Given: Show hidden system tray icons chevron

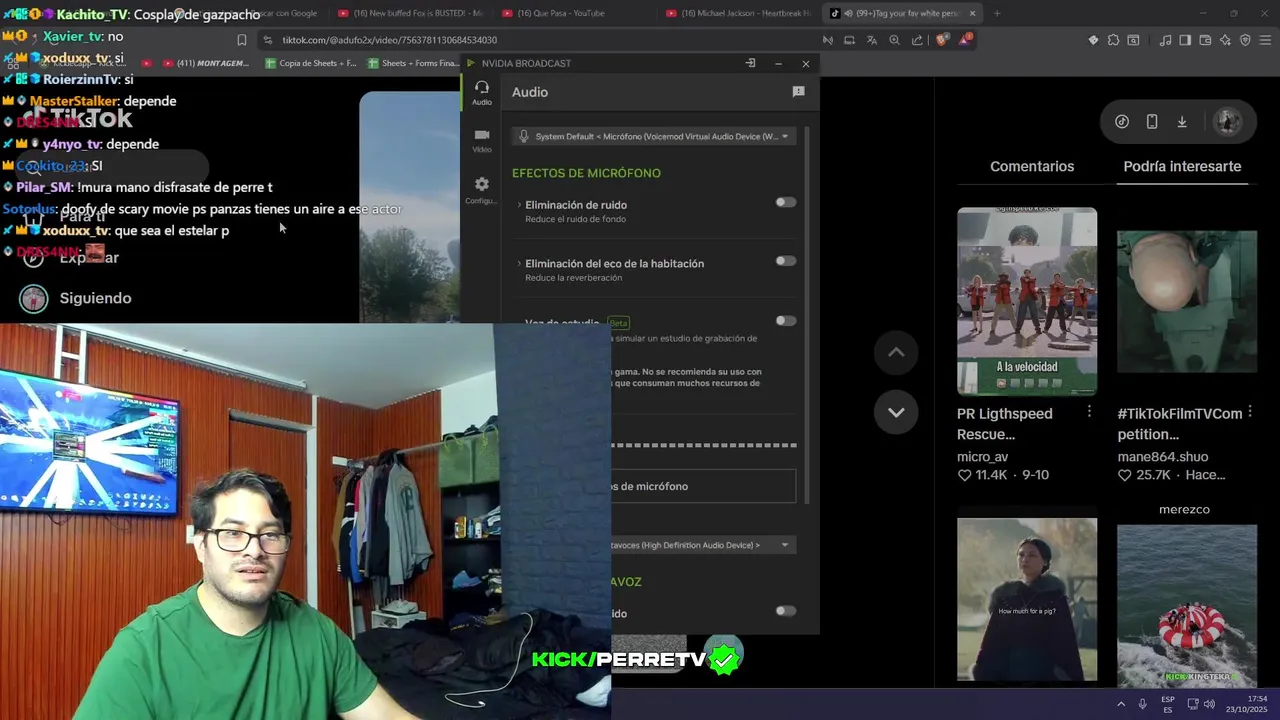Looking at the screenshot, I should click(x=1121, y=704).
